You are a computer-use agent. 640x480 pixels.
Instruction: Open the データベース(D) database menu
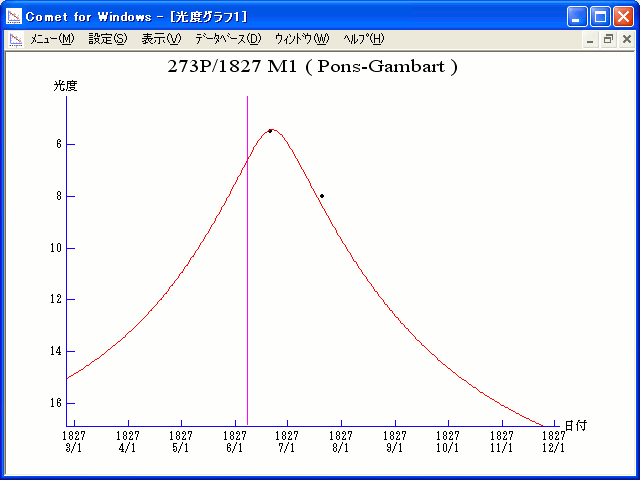(228, 39)
